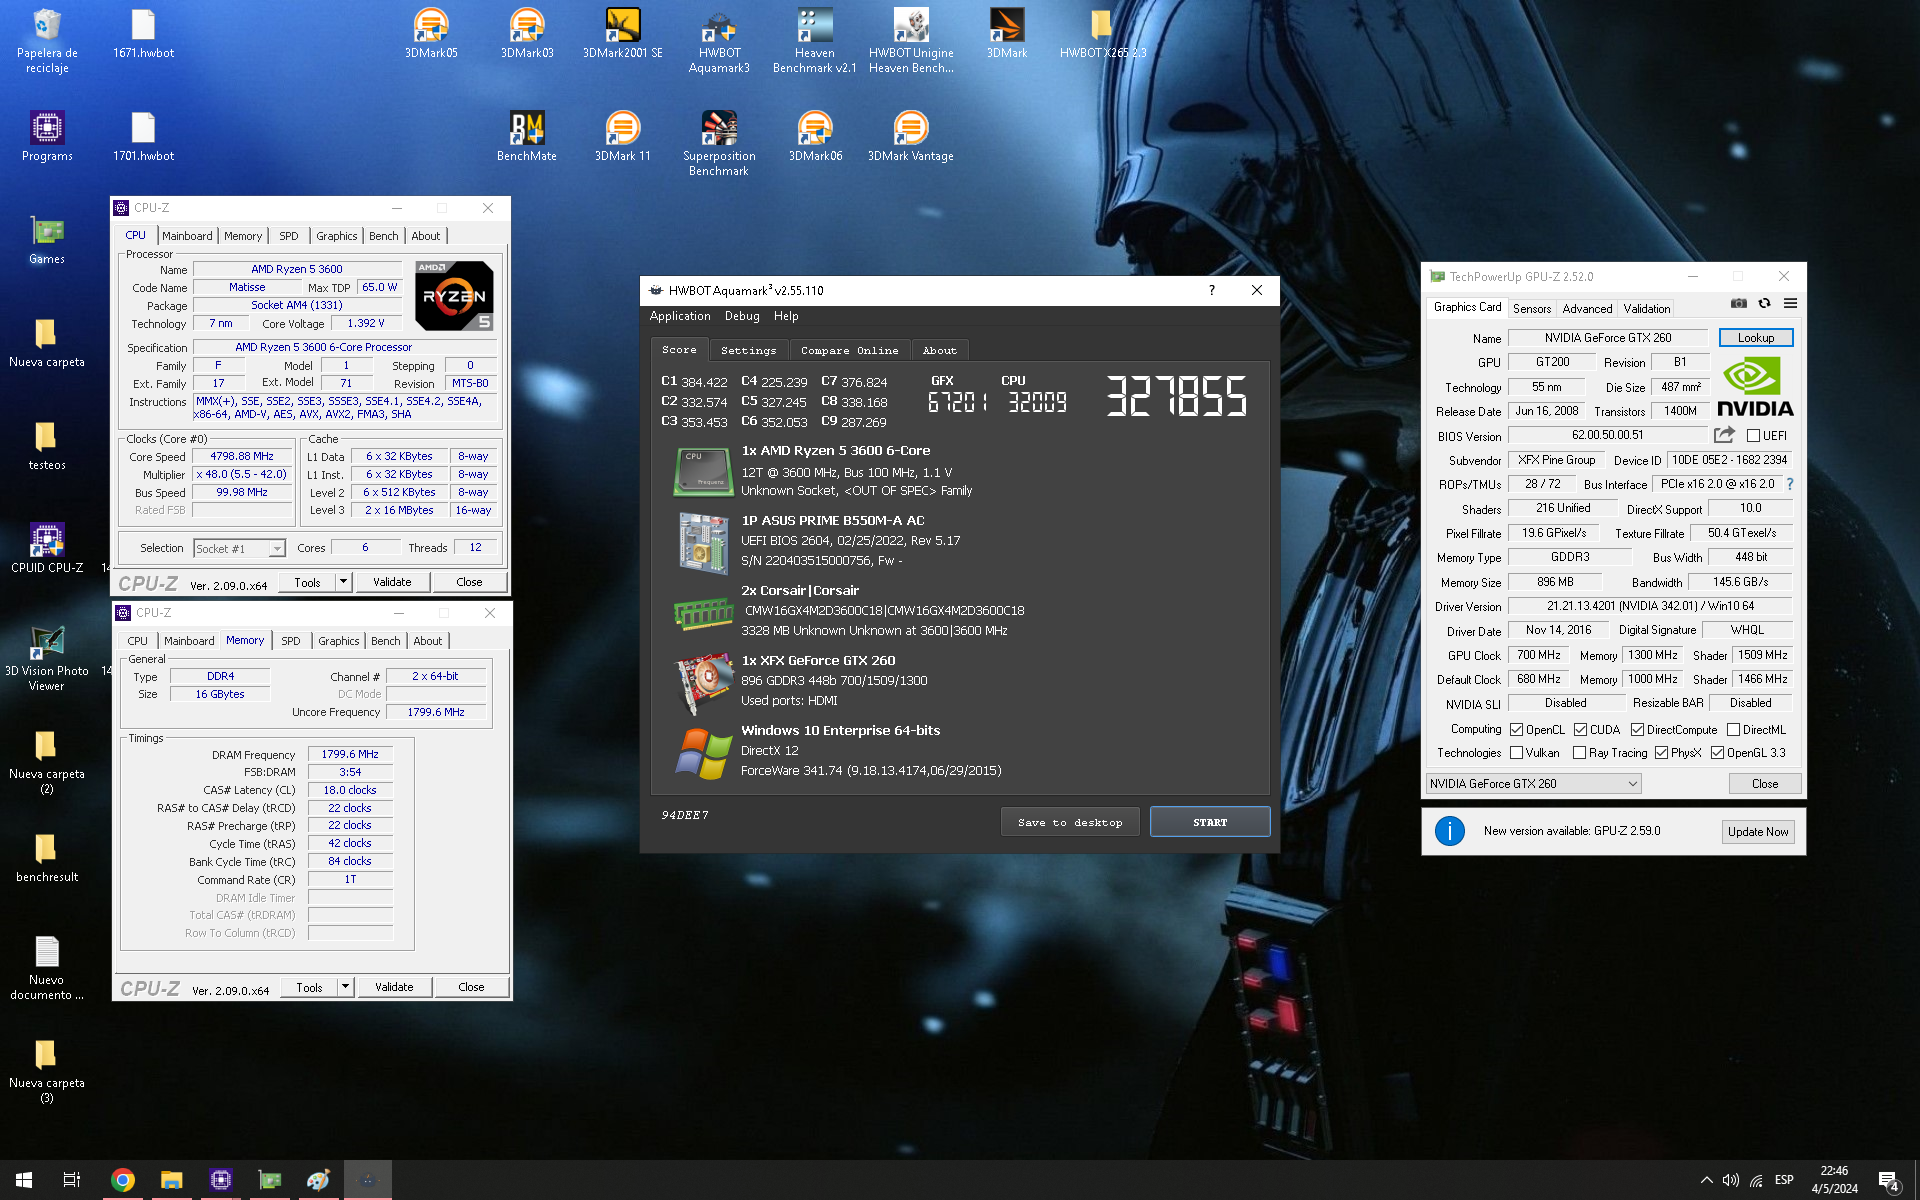The width and height of the screenshot is (1920, 1200).
Task: Launch the BenchMate desktop icon
Action: pyautogui.click(x=527, y=136)
